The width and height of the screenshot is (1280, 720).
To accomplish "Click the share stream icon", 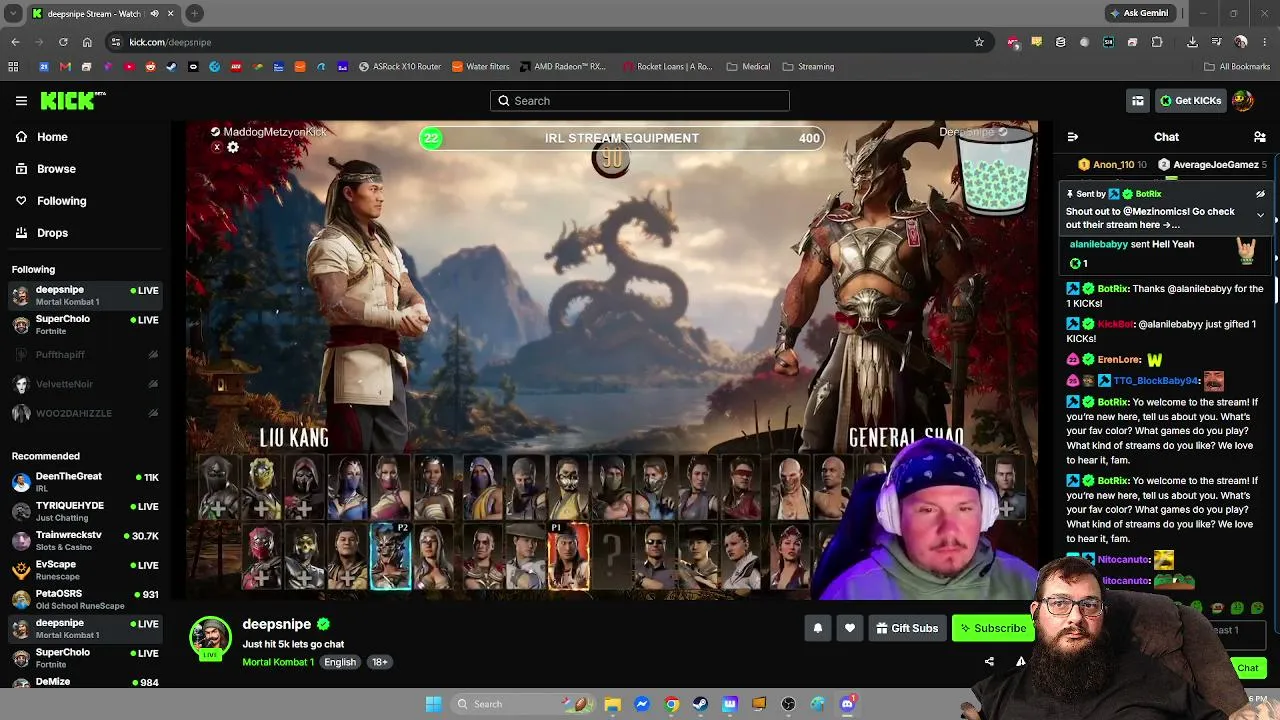I will click(989, 661).
